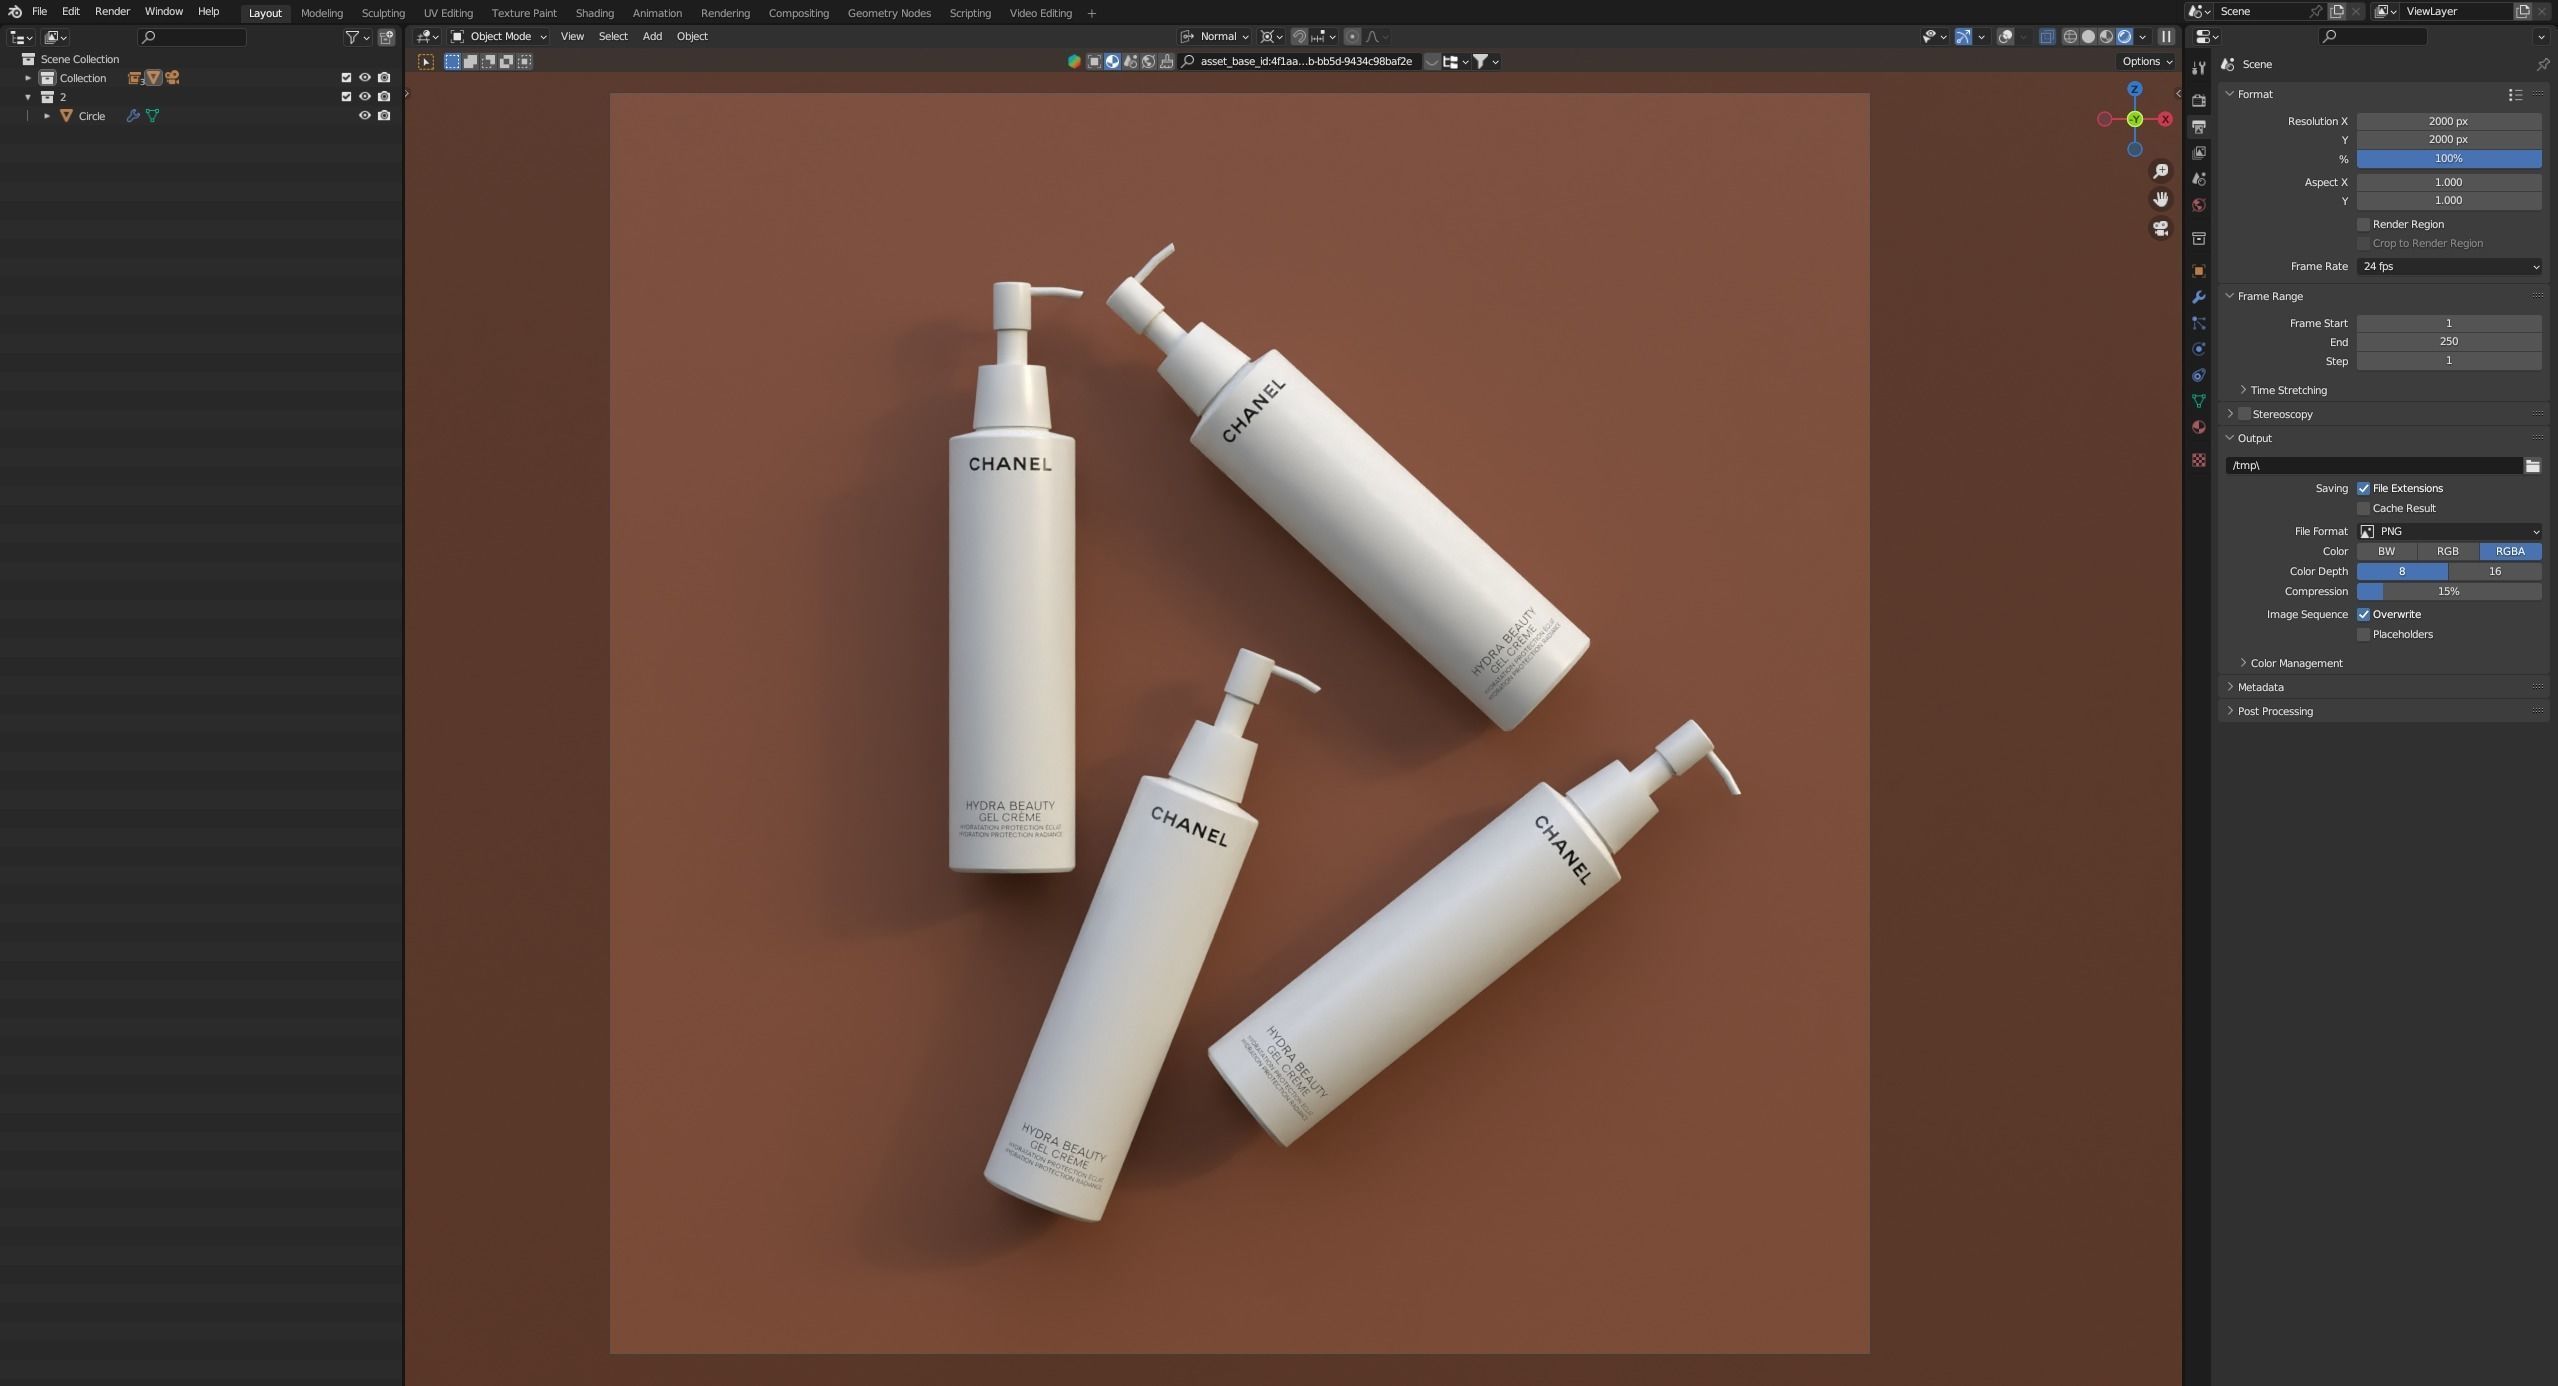Switch to the Geometry Nodes workspace tab
The height and width of the screenshot is (1386, 2558).
tap(889, 13)
